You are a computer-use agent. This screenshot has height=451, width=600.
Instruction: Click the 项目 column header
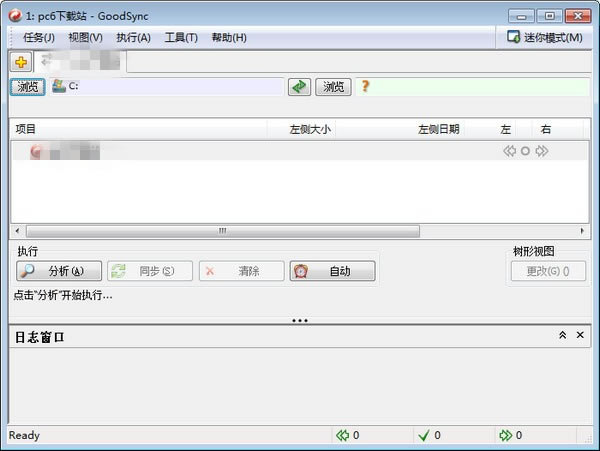click(x=139, y=129)
